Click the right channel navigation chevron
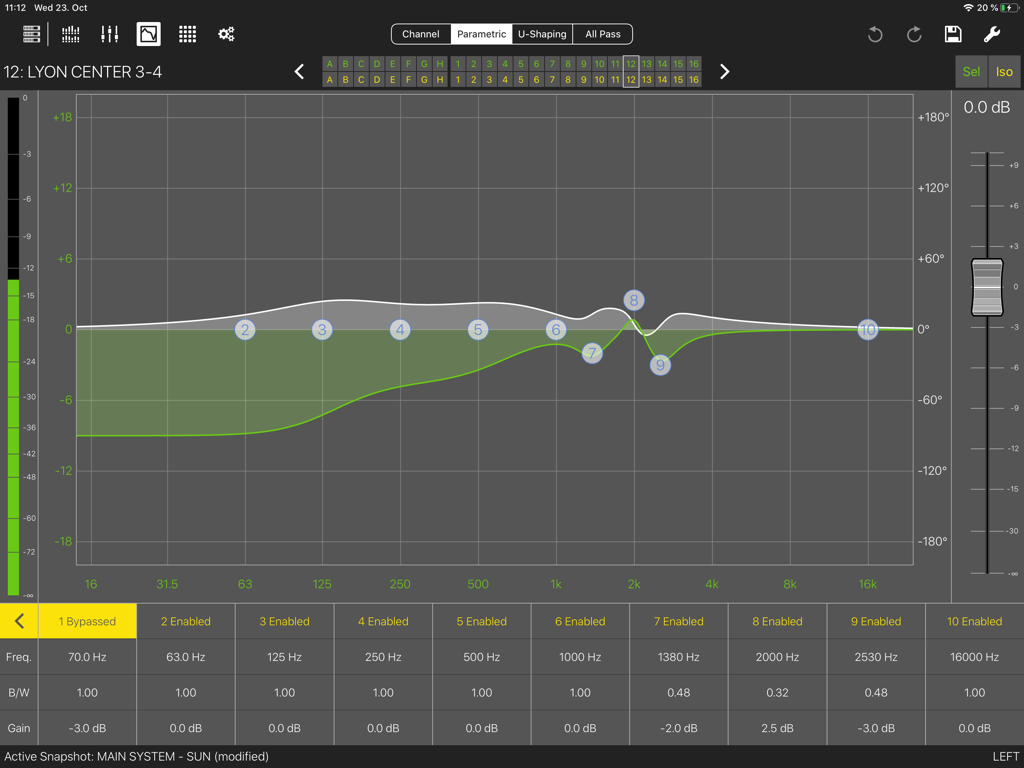This screenshot has height=768, width=1024. pos(724,71)
